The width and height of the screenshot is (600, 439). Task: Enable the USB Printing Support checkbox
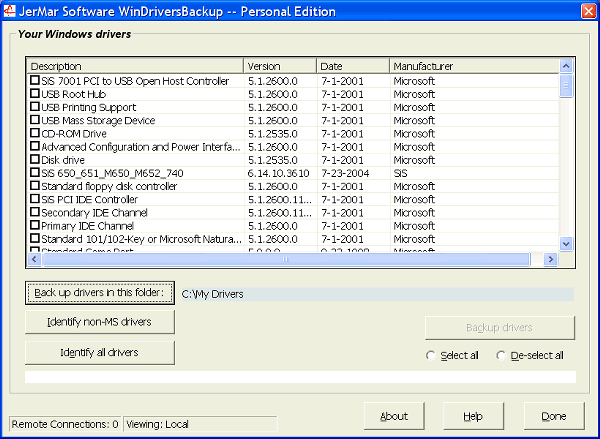tap(35, 106)
